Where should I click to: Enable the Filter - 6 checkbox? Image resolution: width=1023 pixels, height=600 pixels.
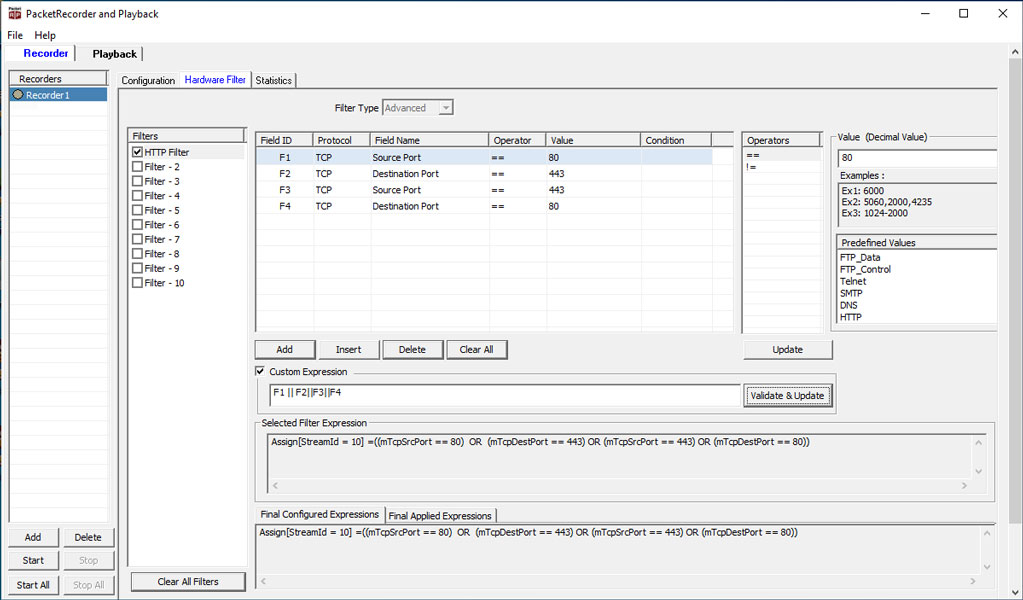click(137, 224)
